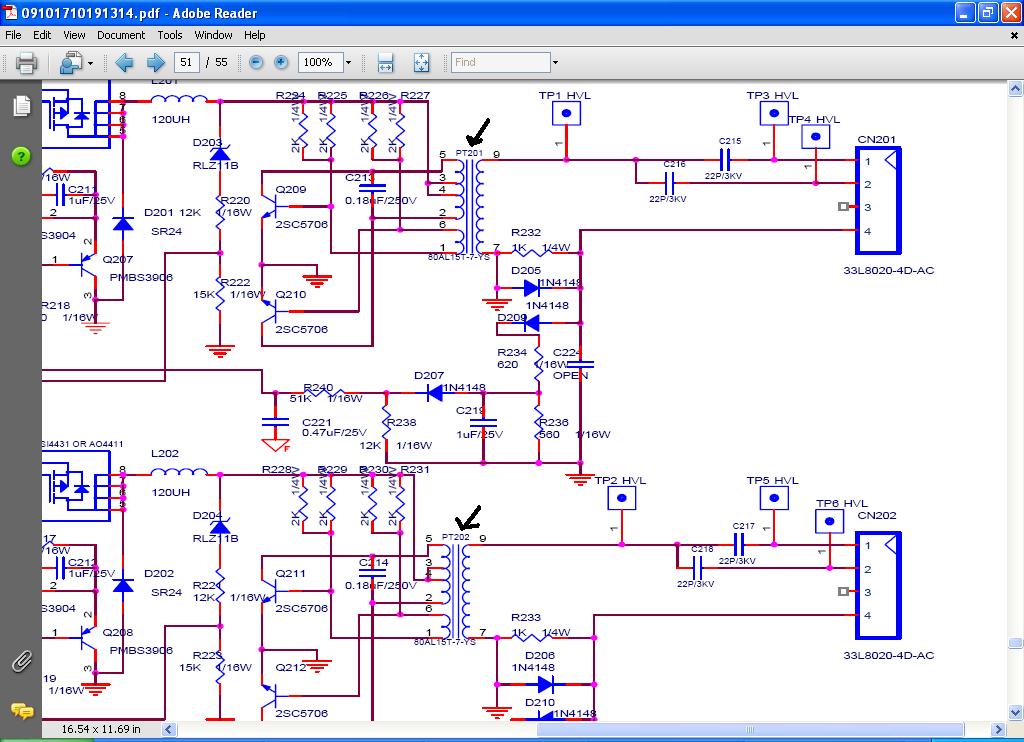Click the page number box showing 51
Viewport: 1024px width, 742px height.
[x=186, y=62]
